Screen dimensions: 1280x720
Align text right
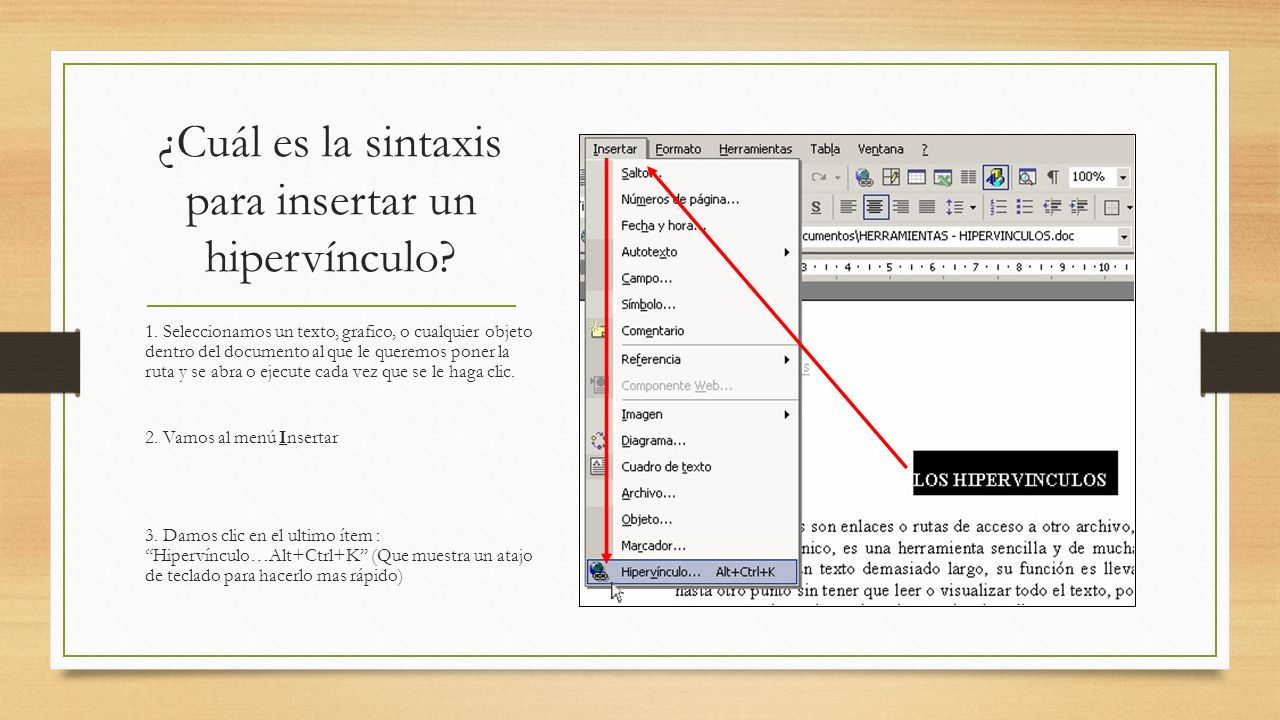coord(901,207)
